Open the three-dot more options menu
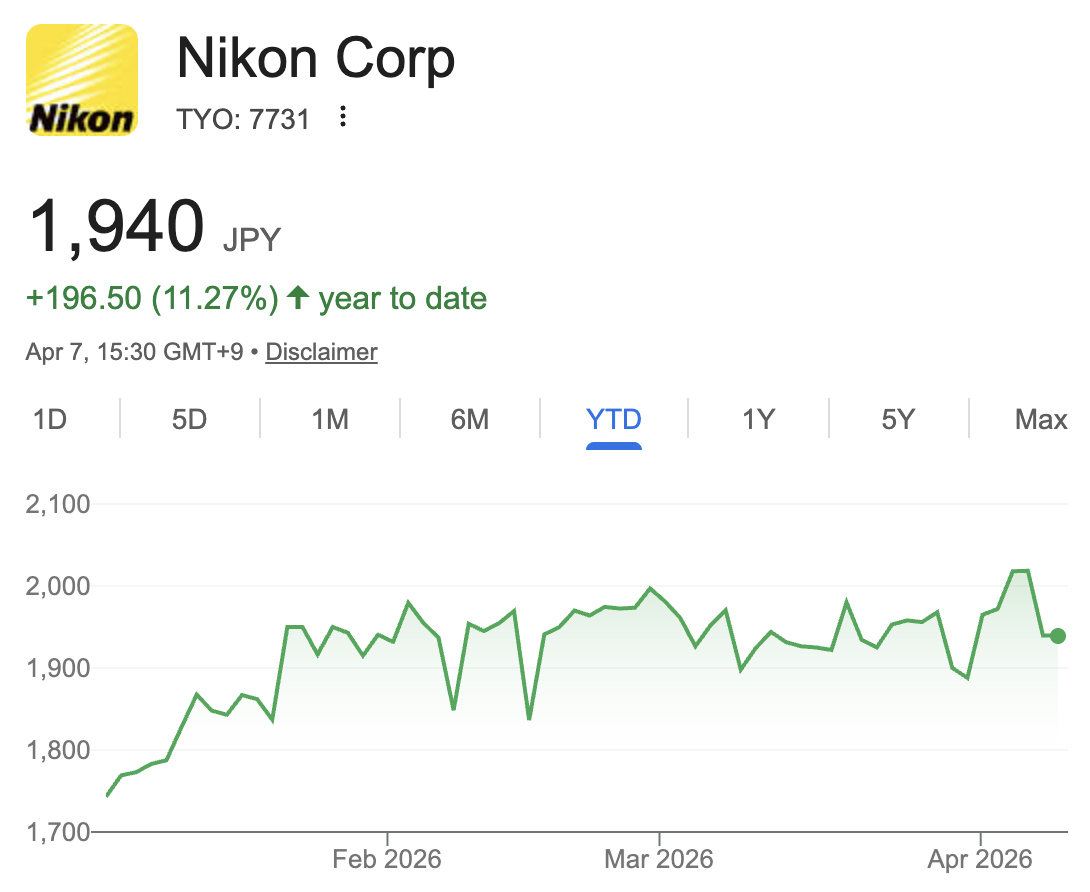The image size is (1090, 892). 343,118
